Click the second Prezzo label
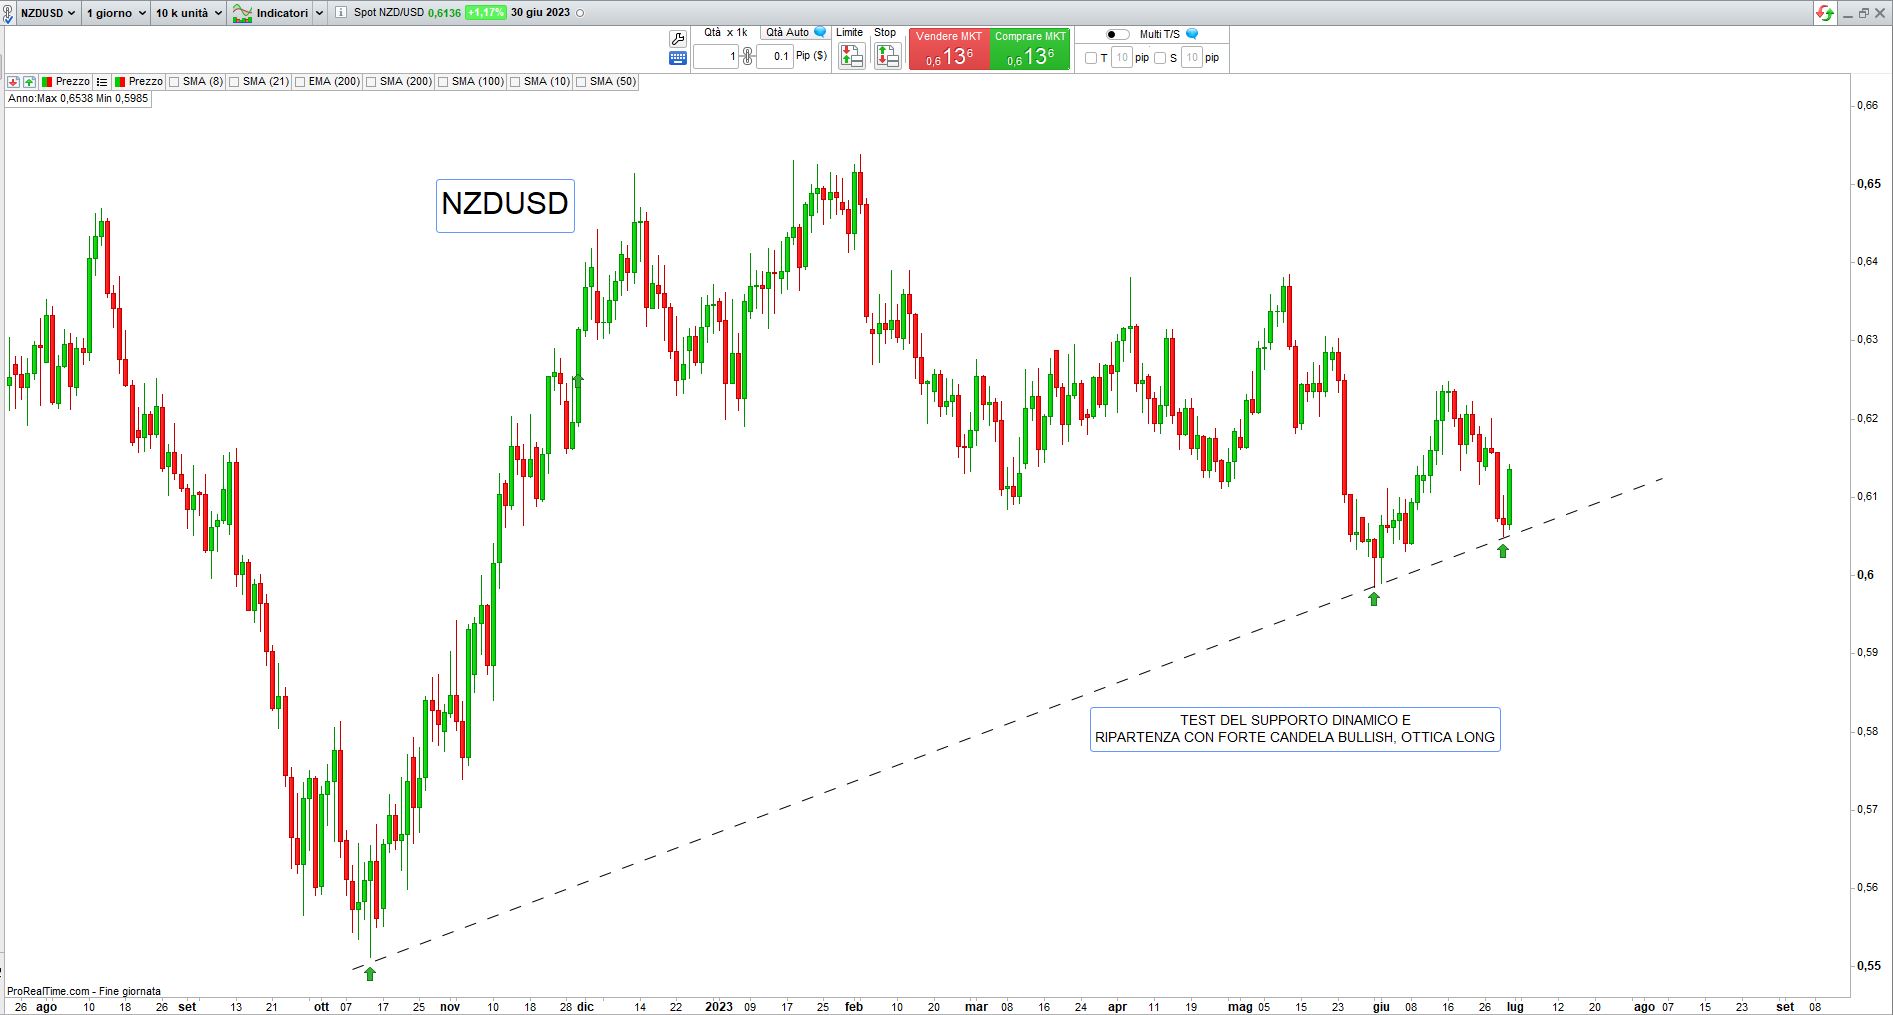Screen dimensions: 1893x1015 click(146, 82)
